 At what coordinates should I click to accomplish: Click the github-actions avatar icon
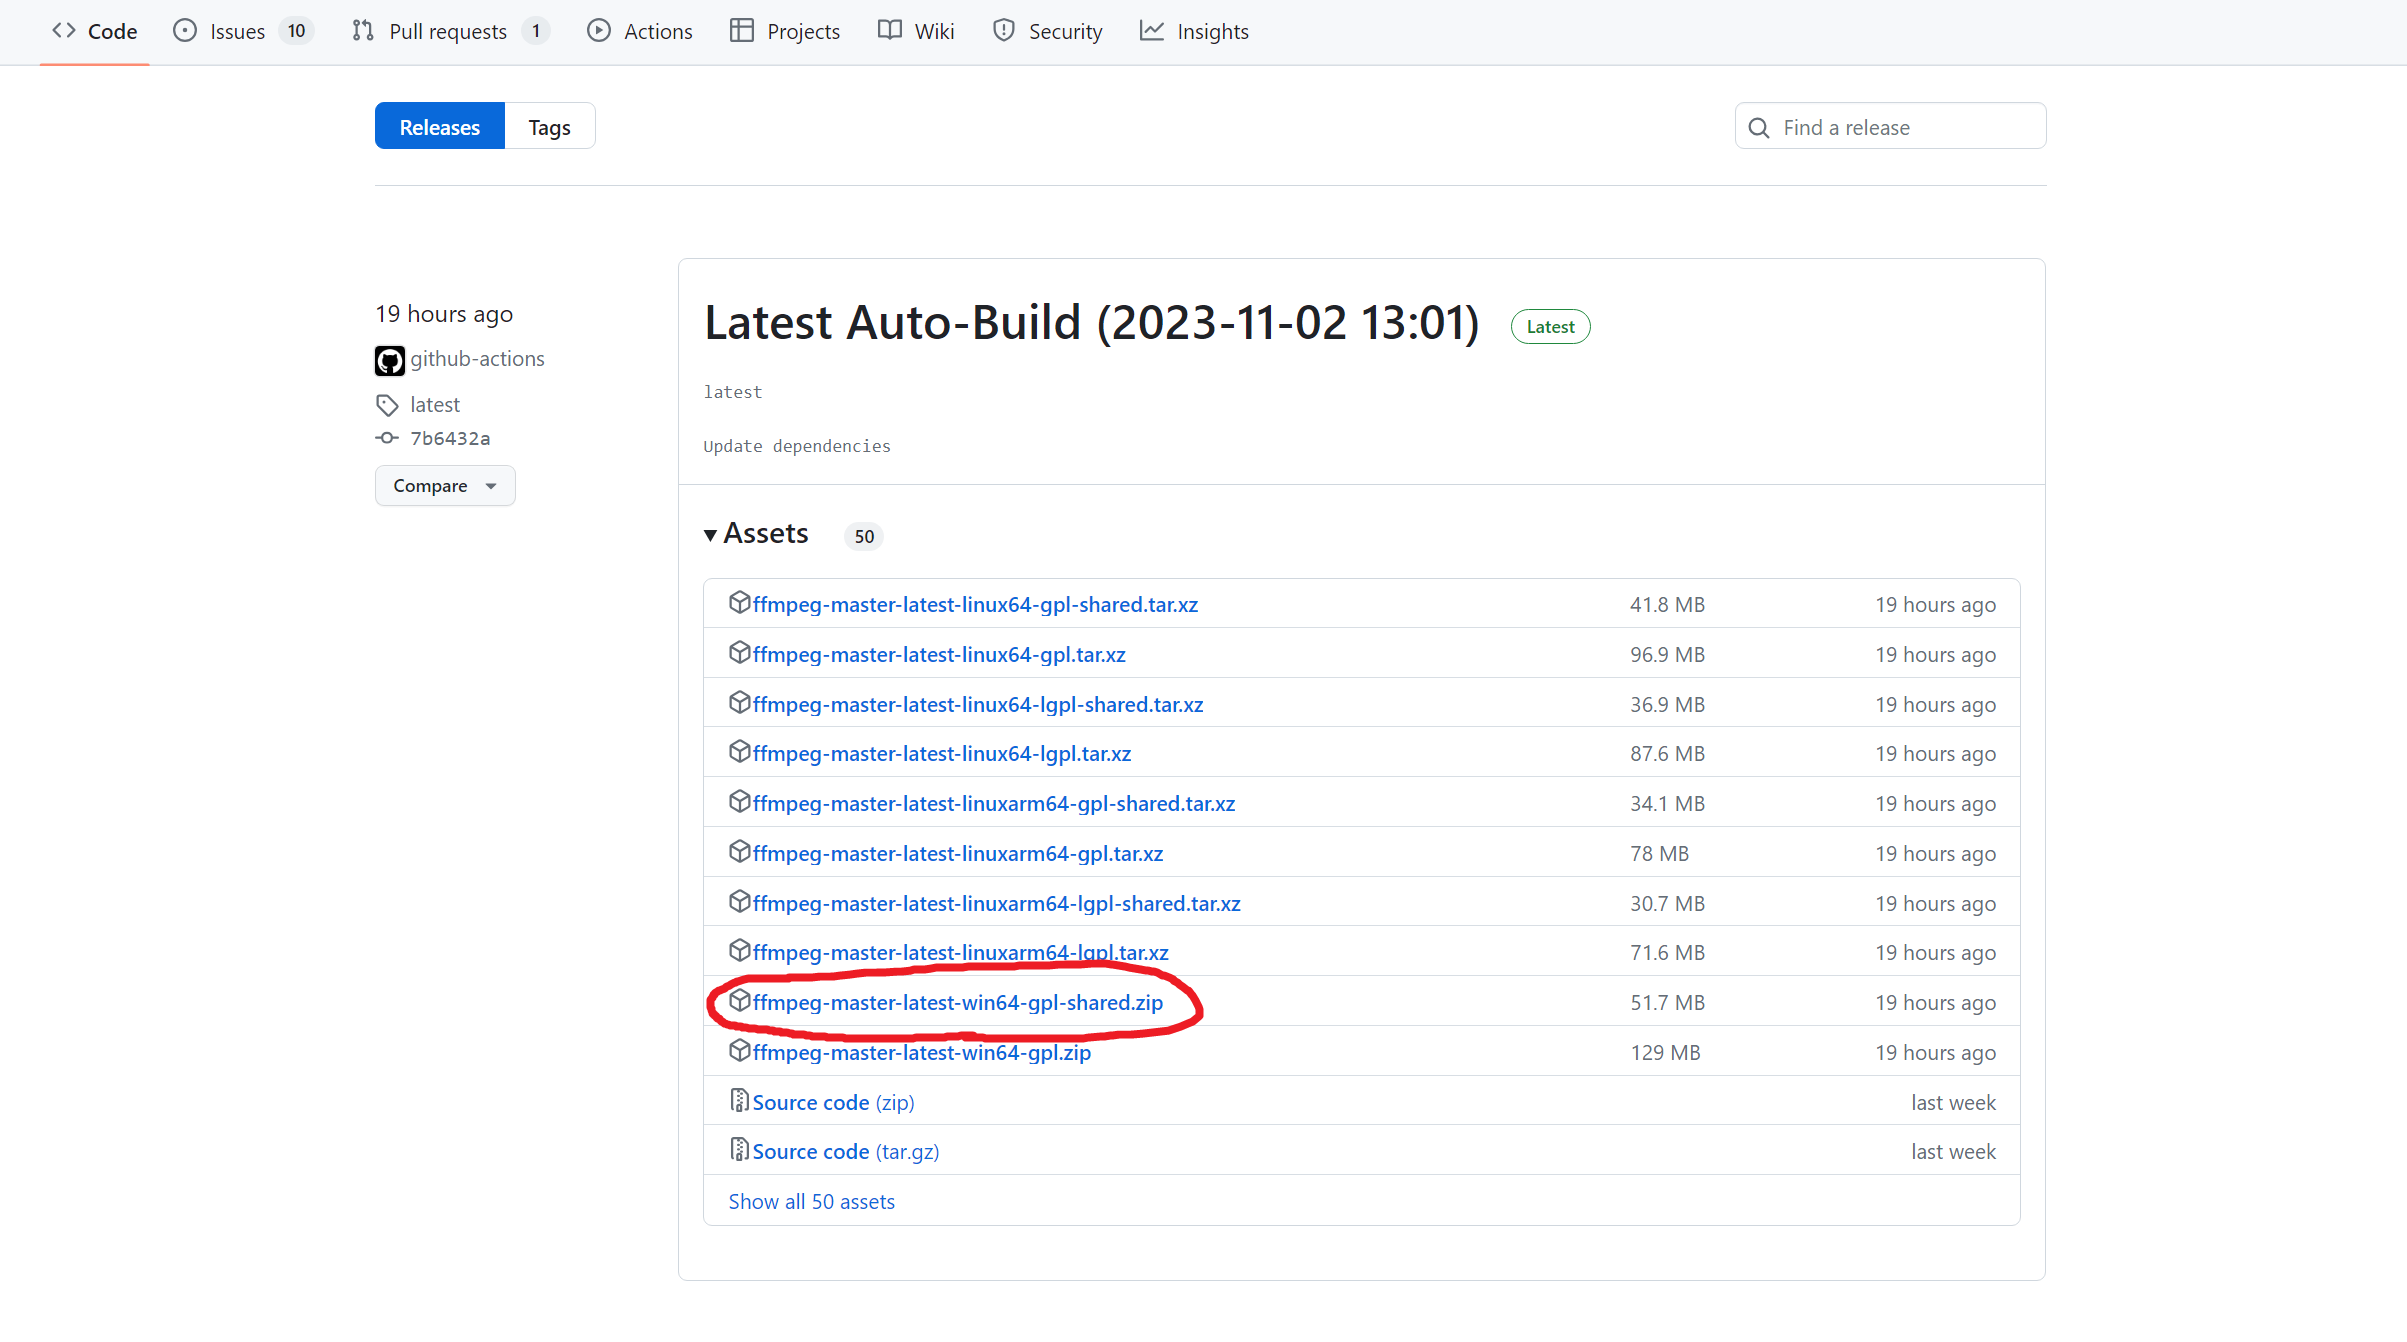point(389,360)
